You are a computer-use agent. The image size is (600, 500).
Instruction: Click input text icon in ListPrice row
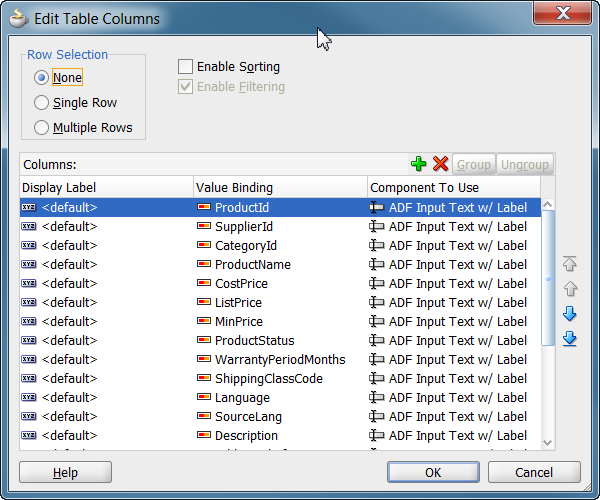point(377,302)
